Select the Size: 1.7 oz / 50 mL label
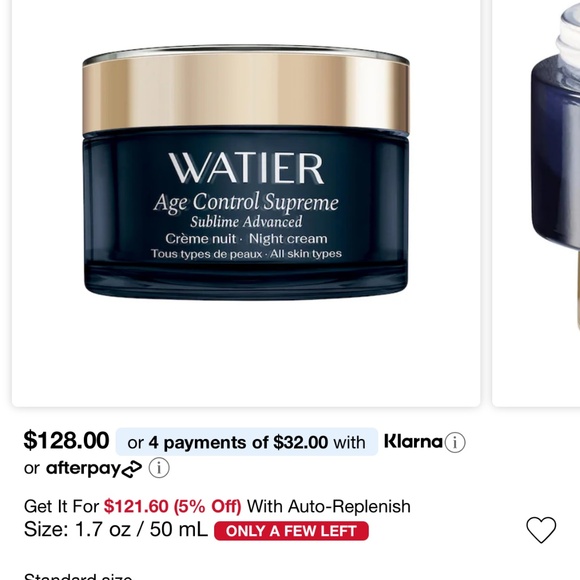The image size is (580, 580). click(x=115, y=529)
